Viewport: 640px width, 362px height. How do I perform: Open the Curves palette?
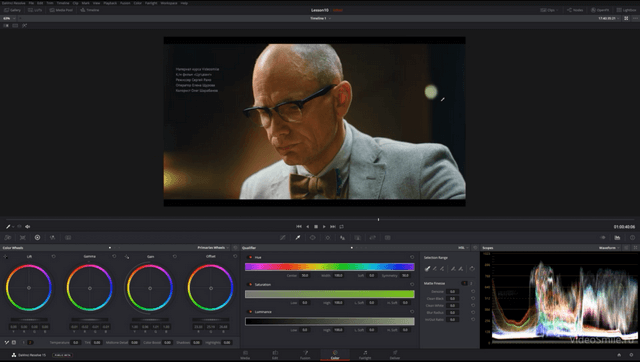point(282,238)
